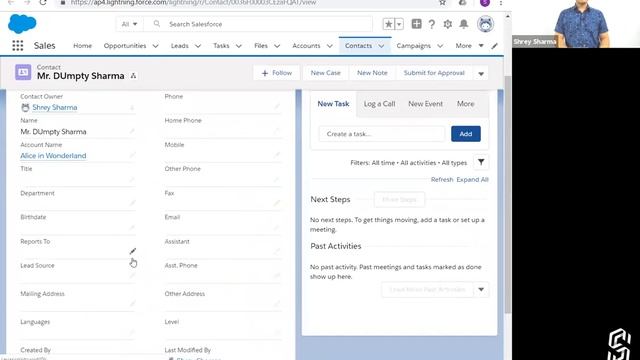
Task: Open the App Launcher grid icon
Action: pos(18,46)
